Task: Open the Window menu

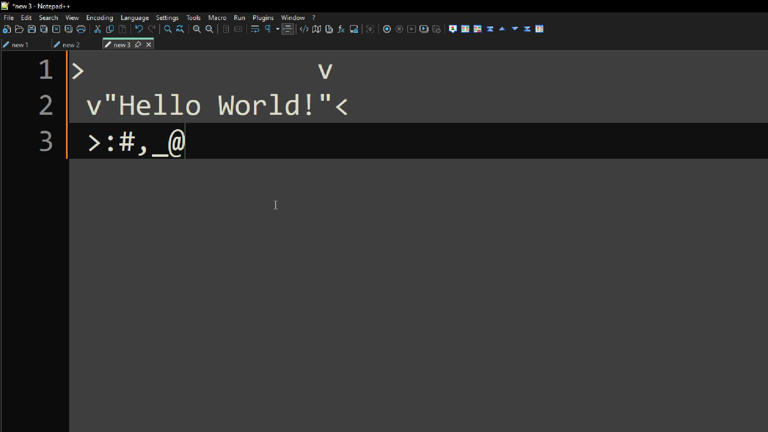Action: click(293, 18)
